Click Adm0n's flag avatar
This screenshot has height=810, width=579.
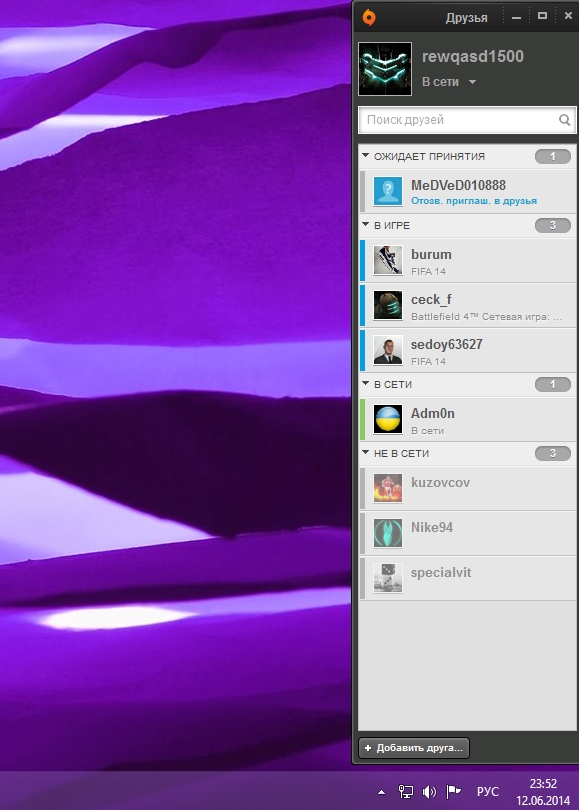click(x=388, y=419)
